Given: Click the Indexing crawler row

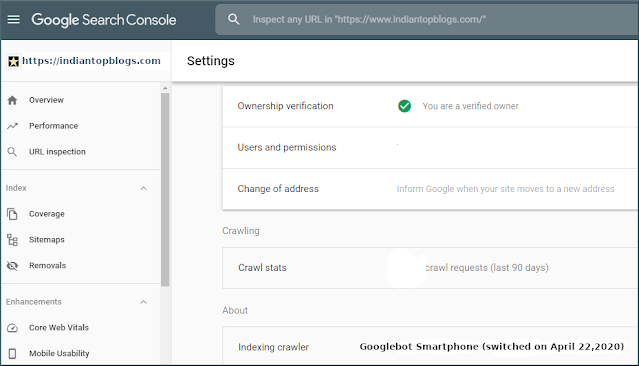Looking at the screenshot, I should pyautogui.click(x=430, y=346).
